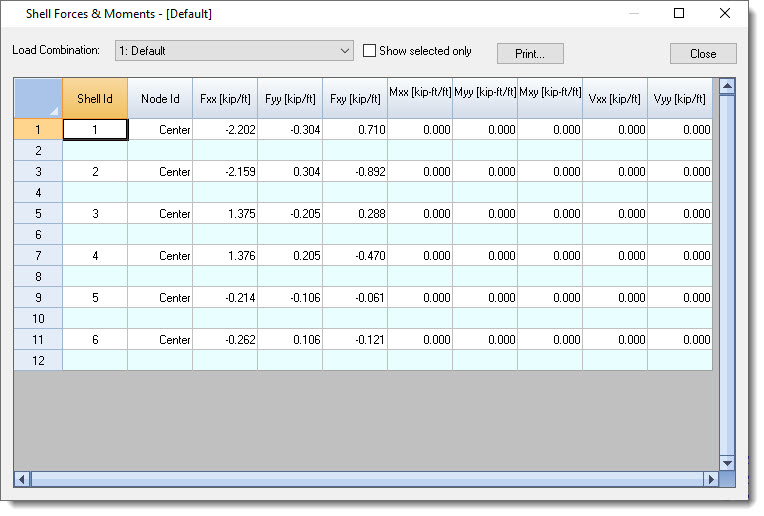
Task: Click the horizontal scrollbar right arrow
Action: 711,479
